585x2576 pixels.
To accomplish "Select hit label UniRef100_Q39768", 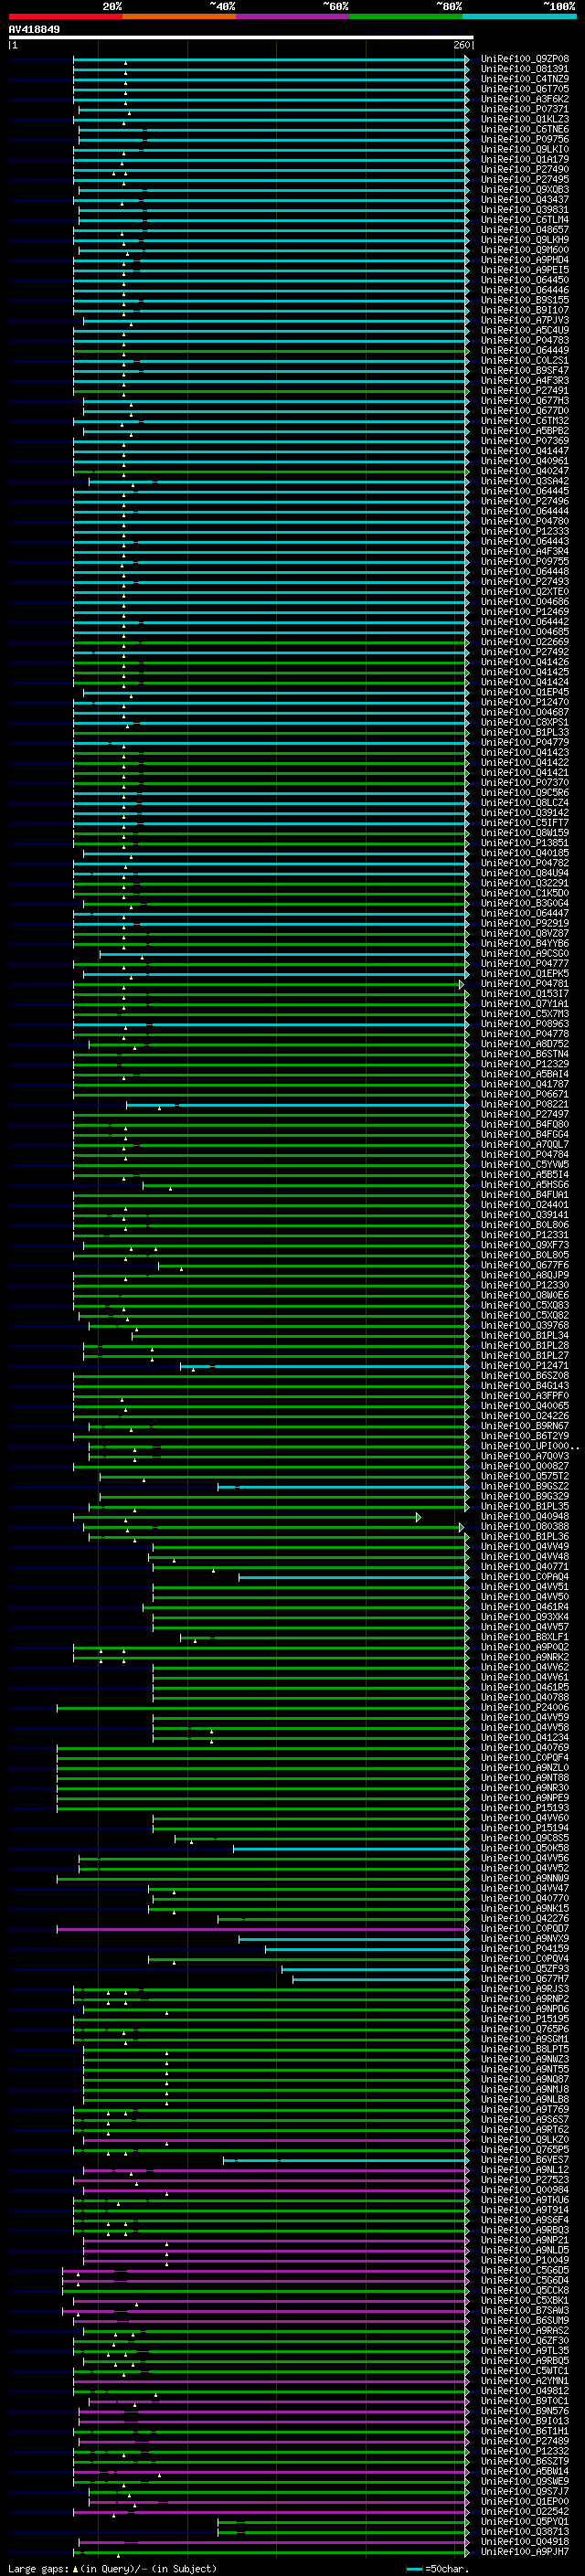I will pos(525,1326).
